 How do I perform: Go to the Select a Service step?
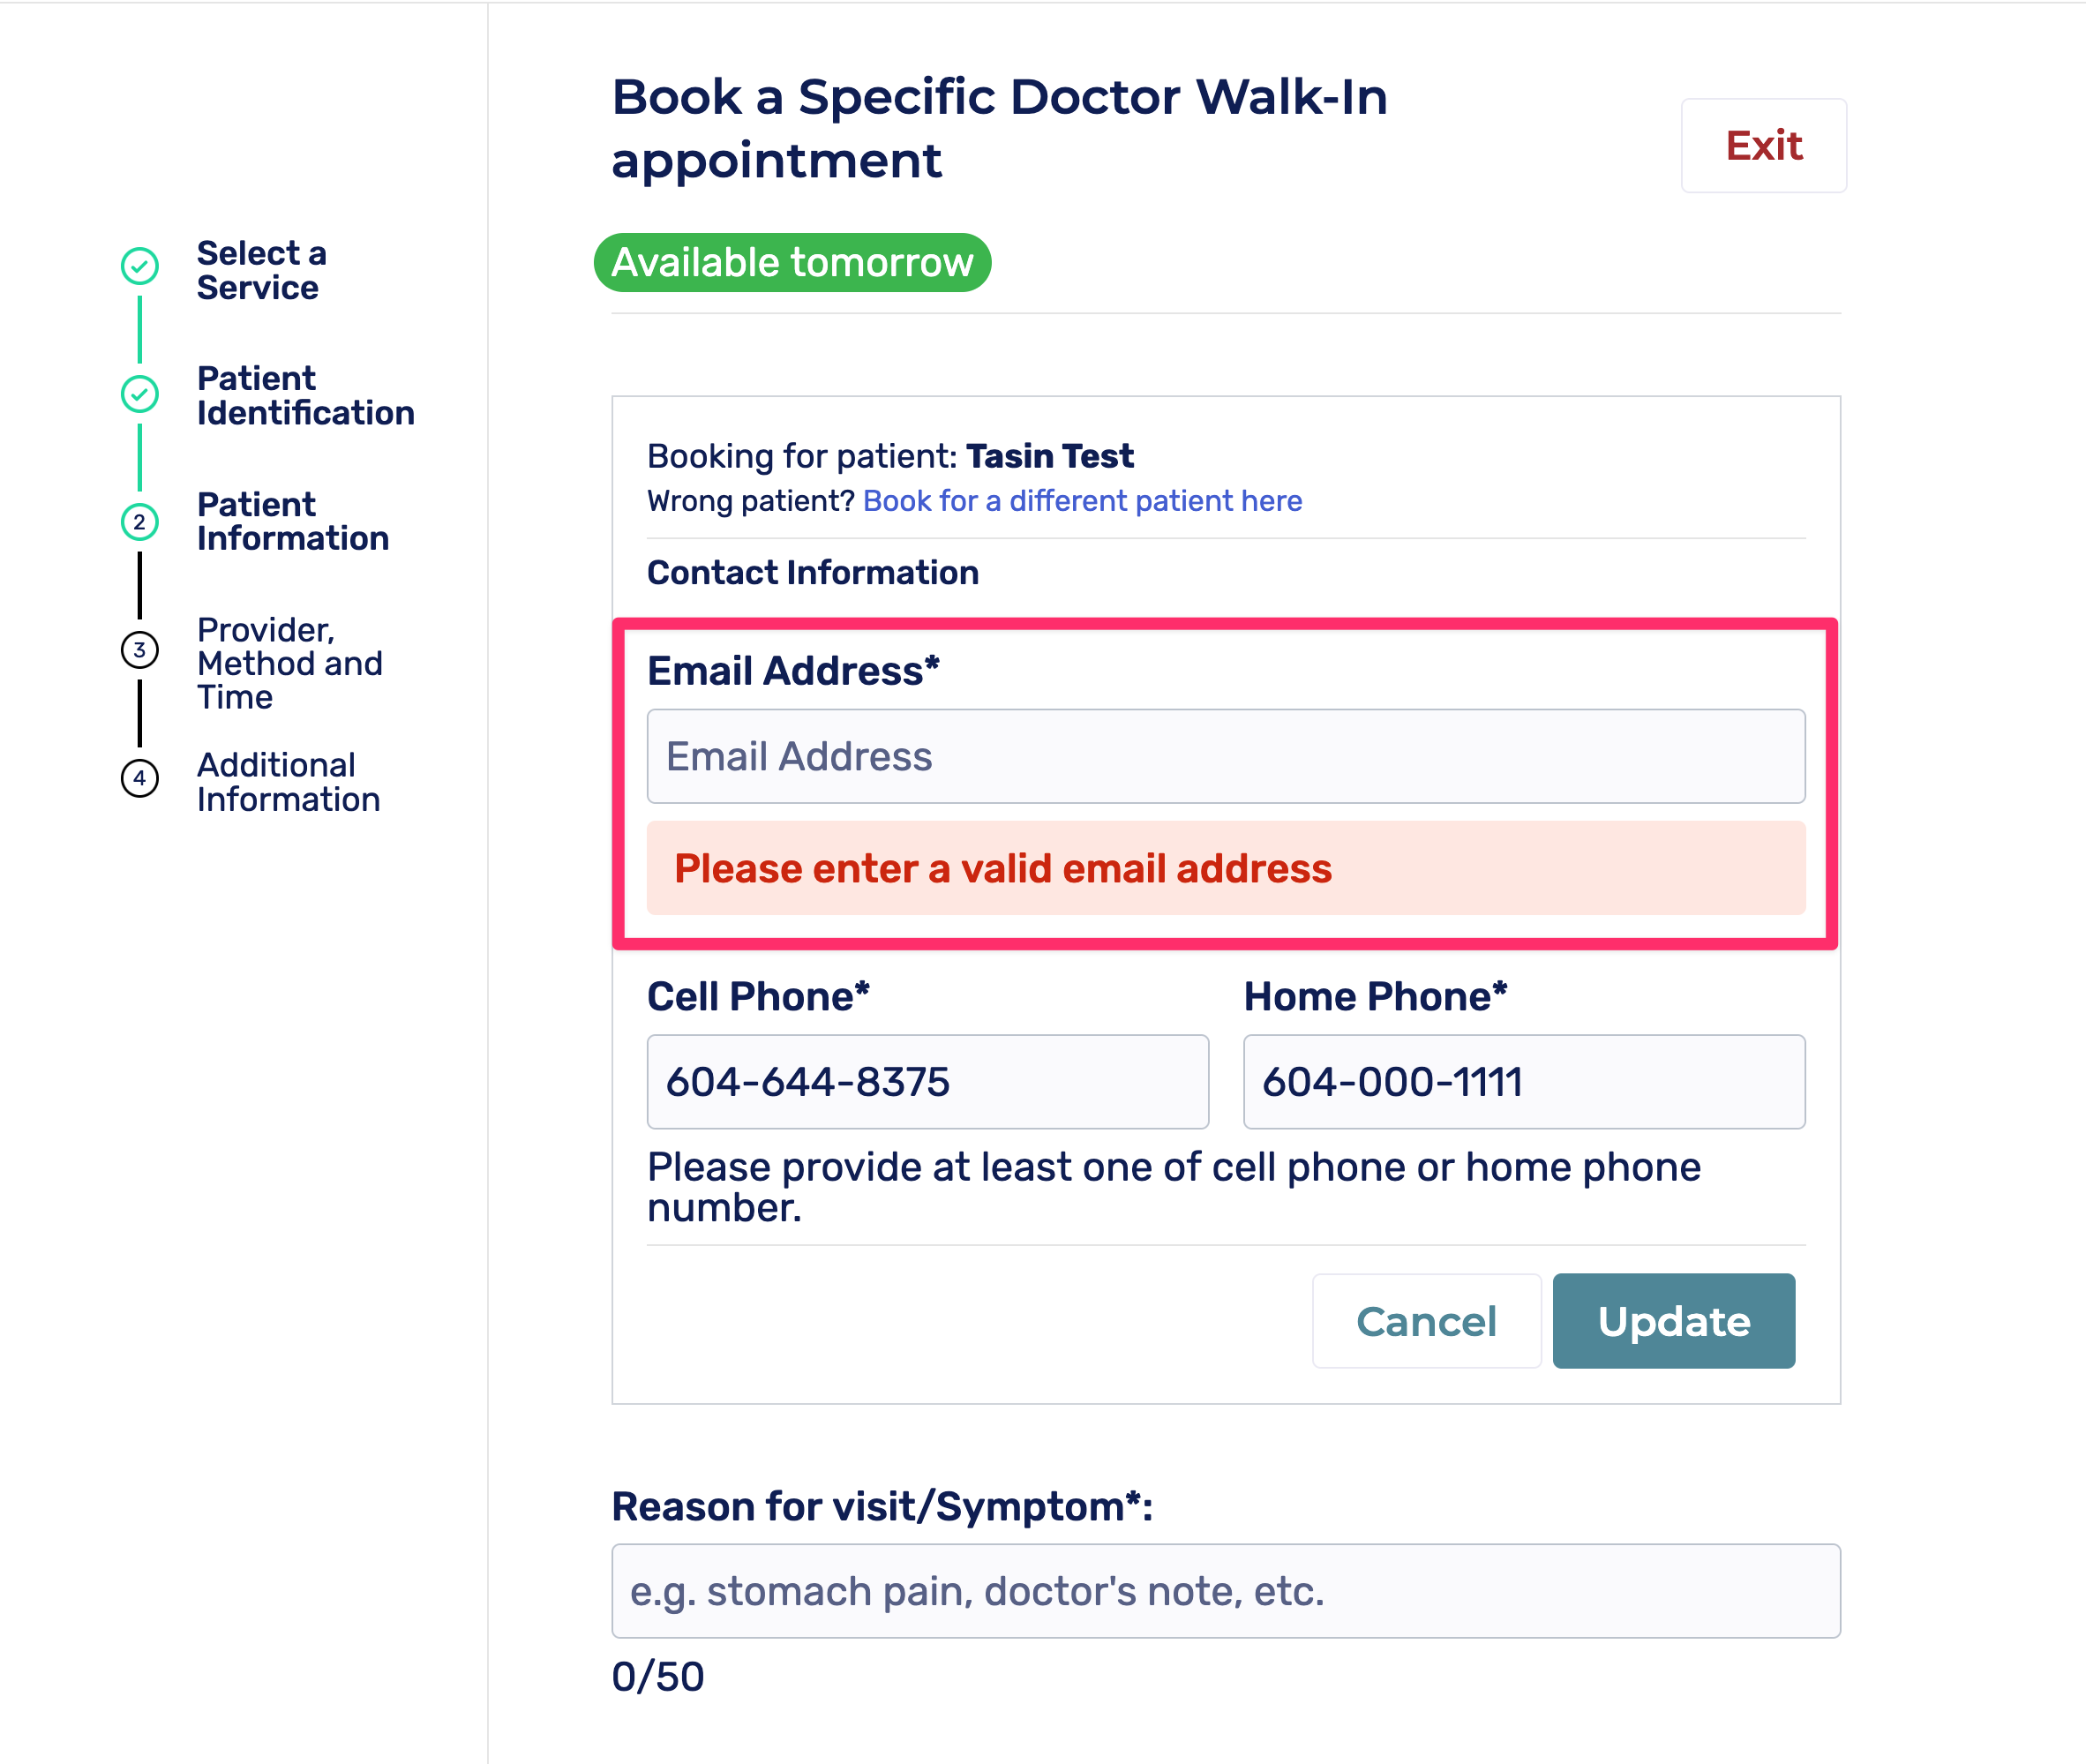coord(261,271)
